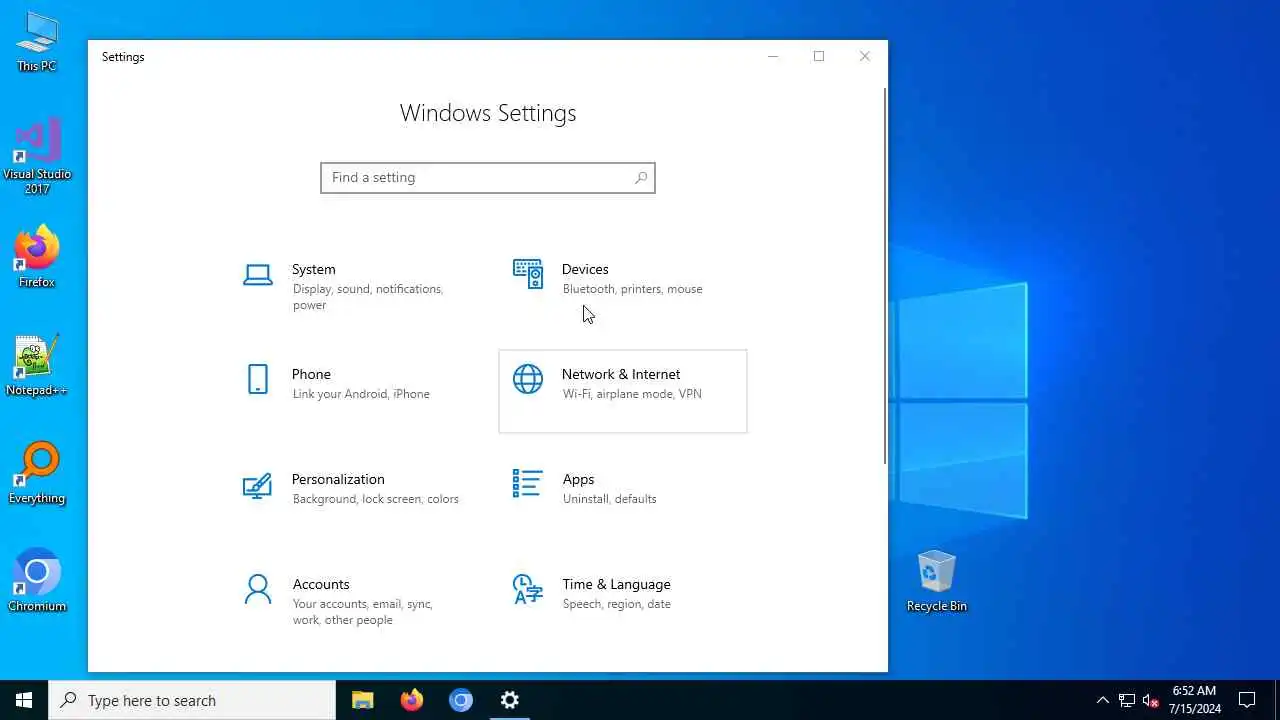Launch Firefox from the taskbar
The width and height of the screenshot is (1280, 720).
pyautogui.click(x=411, y=700)
